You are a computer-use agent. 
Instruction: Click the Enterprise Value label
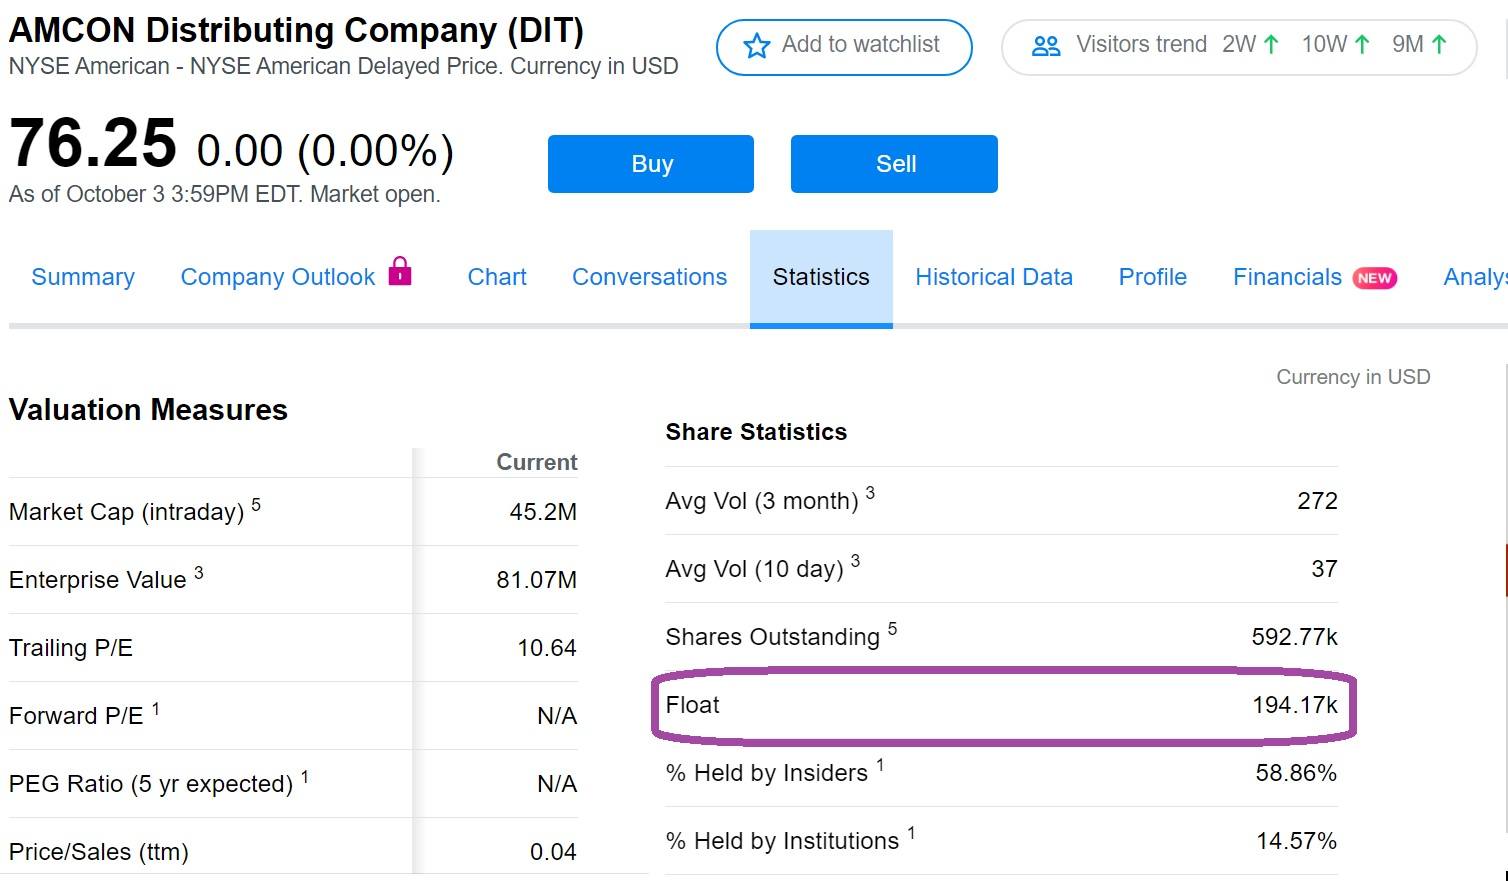[98, 580]
